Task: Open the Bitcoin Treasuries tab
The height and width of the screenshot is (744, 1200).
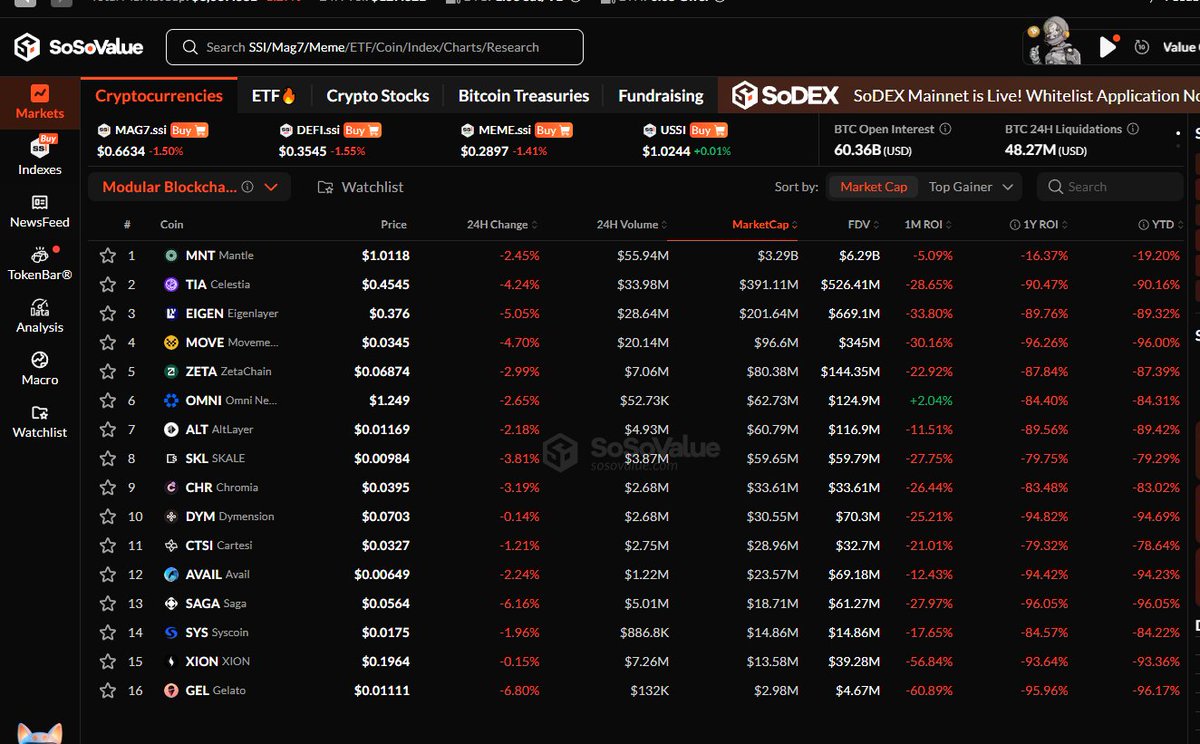Action: click(x=523, y=95)
